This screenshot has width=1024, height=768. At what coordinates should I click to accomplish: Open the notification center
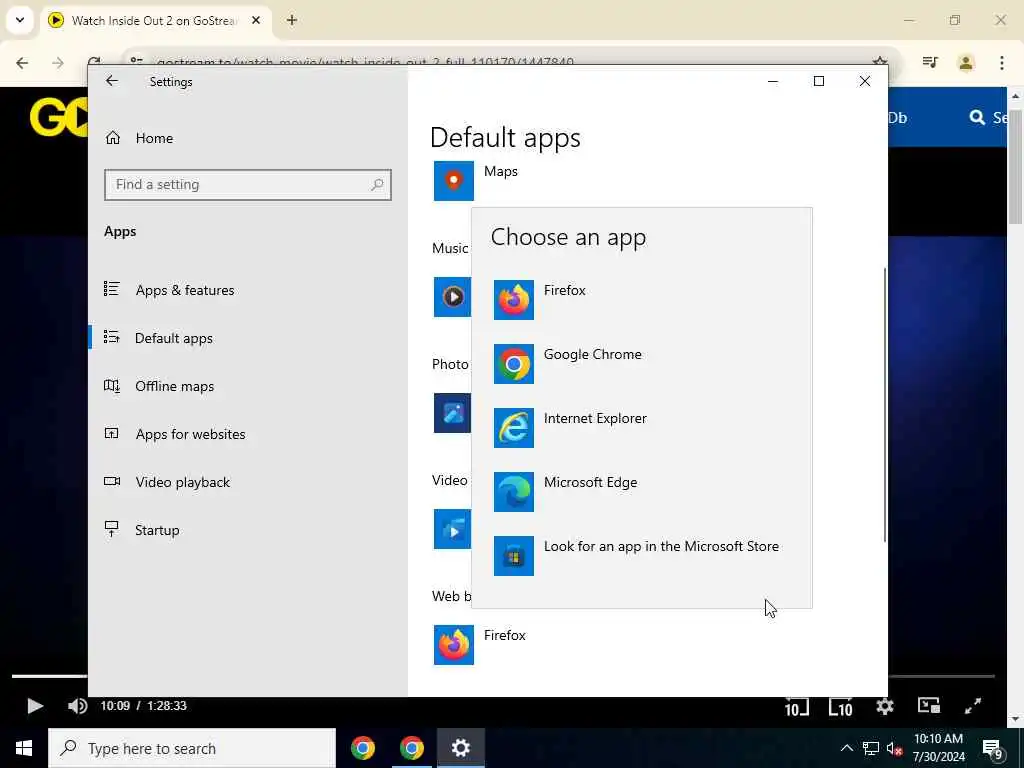coord(993,748)
